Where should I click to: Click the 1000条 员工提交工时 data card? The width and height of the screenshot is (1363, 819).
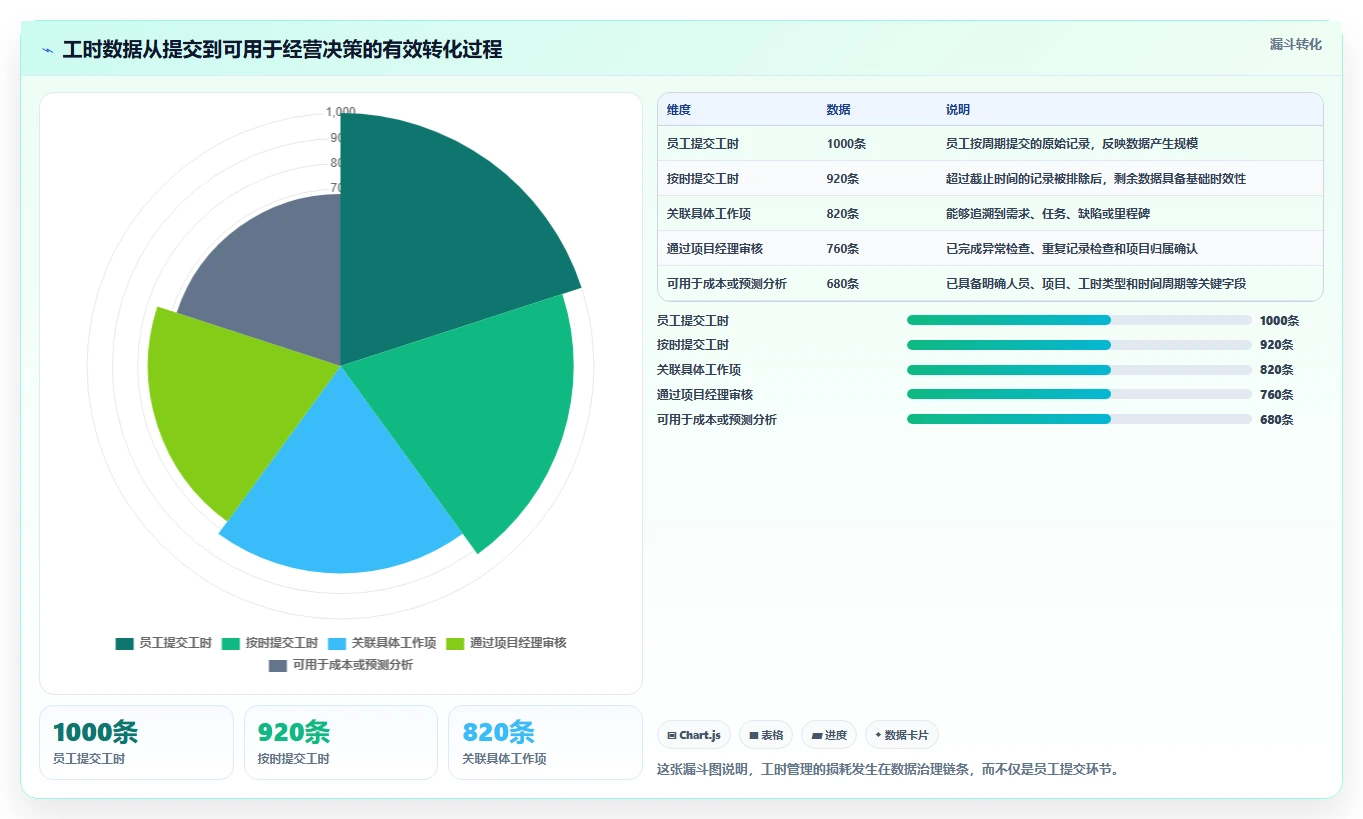[136, 742]
